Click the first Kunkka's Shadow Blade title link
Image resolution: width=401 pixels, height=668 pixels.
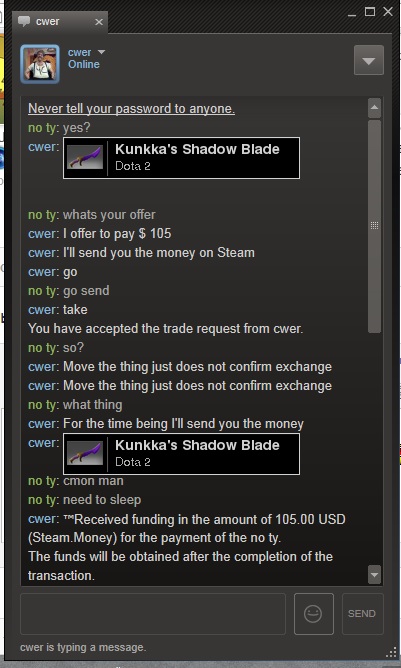[x=197, y=149]
